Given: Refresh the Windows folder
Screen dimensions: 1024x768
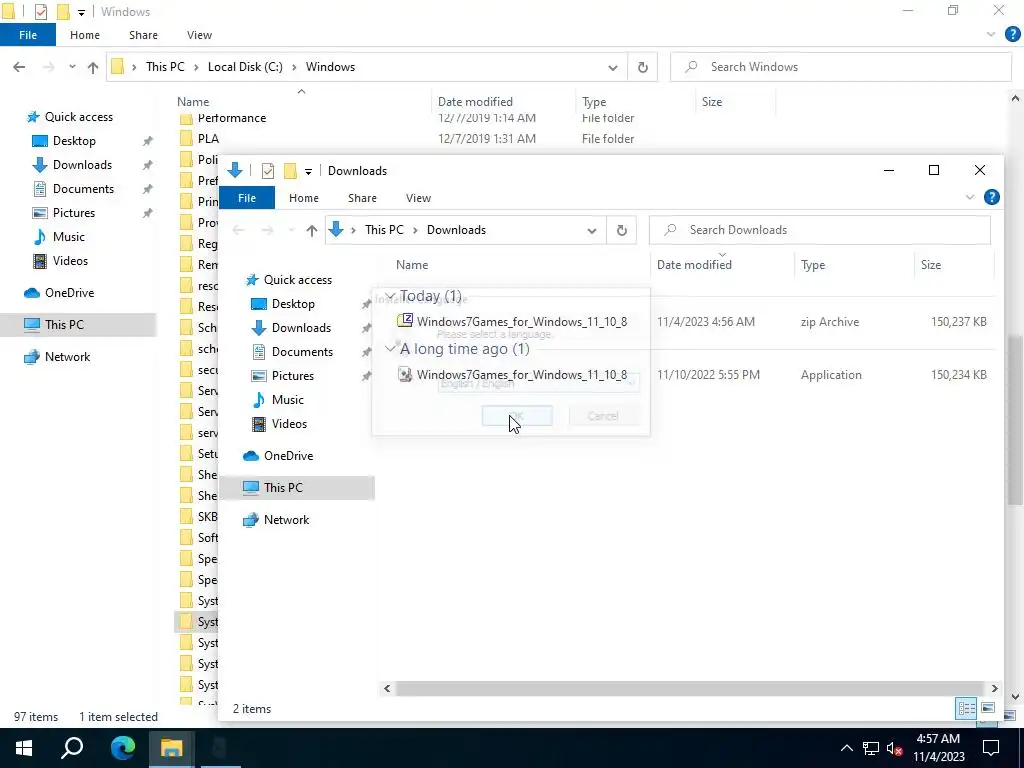Looking at the screenshot, I should 643,67.
